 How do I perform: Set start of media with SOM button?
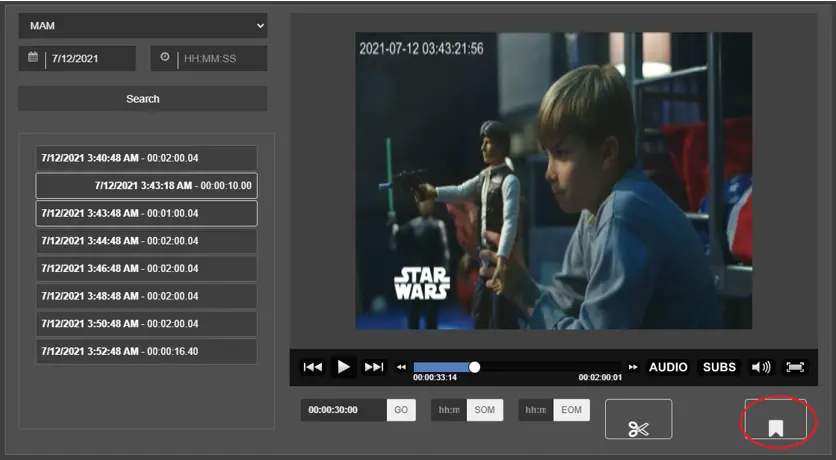point(484,410)
